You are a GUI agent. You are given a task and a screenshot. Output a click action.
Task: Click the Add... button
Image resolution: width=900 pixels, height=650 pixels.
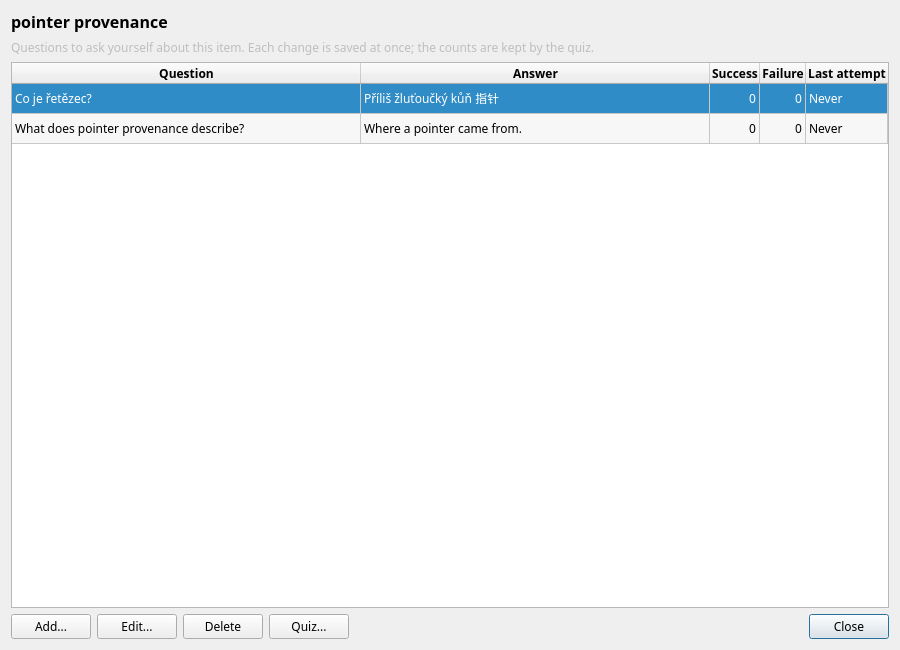51,626
